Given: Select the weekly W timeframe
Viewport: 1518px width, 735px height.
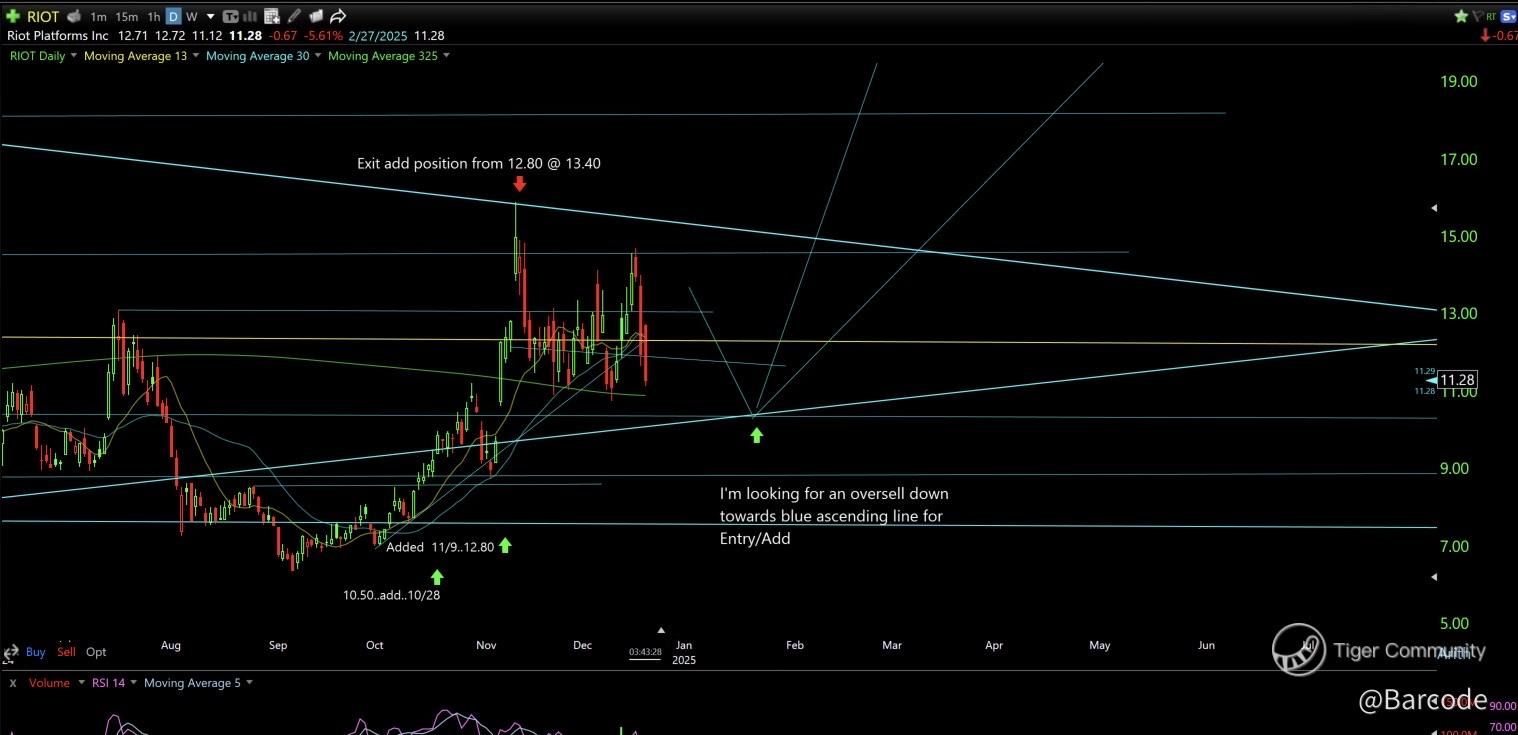Looking at the screenshot, I should pyautogui.click(x=192, y=17).
